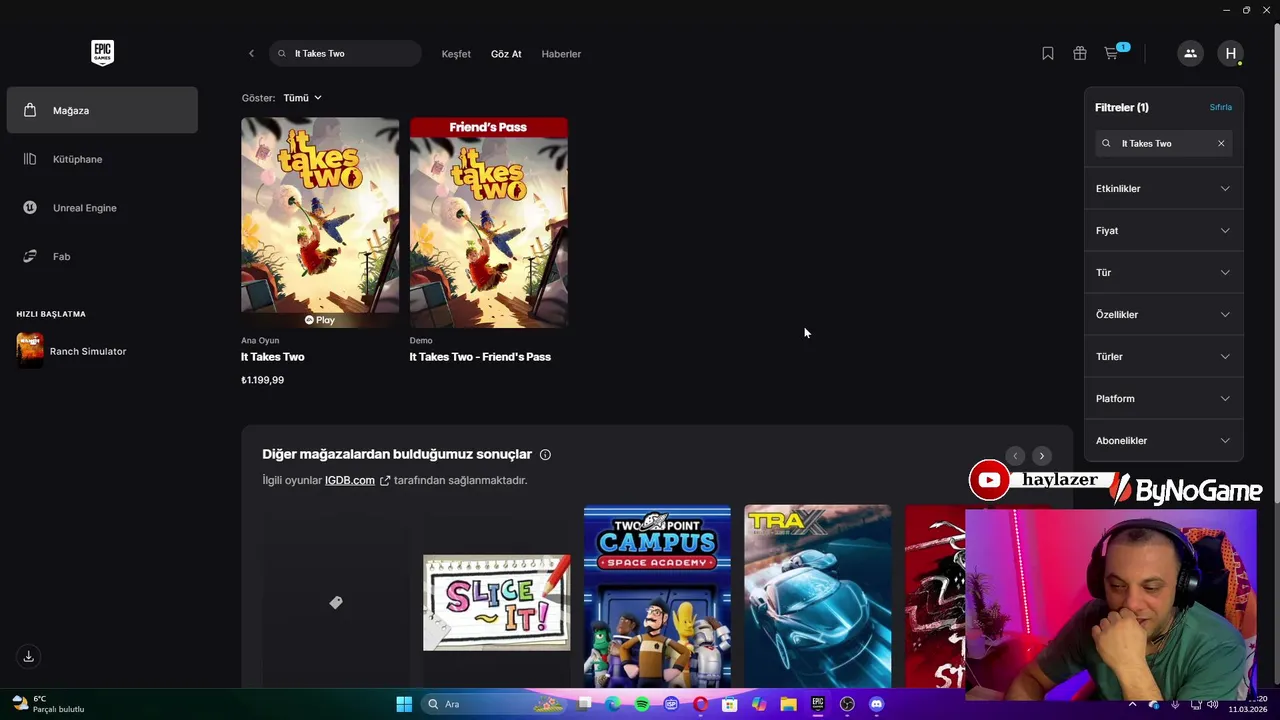This screenshot has width=1280, height=720.
Task: Open the IGDB.com link
Action: (x=357, y=480)
